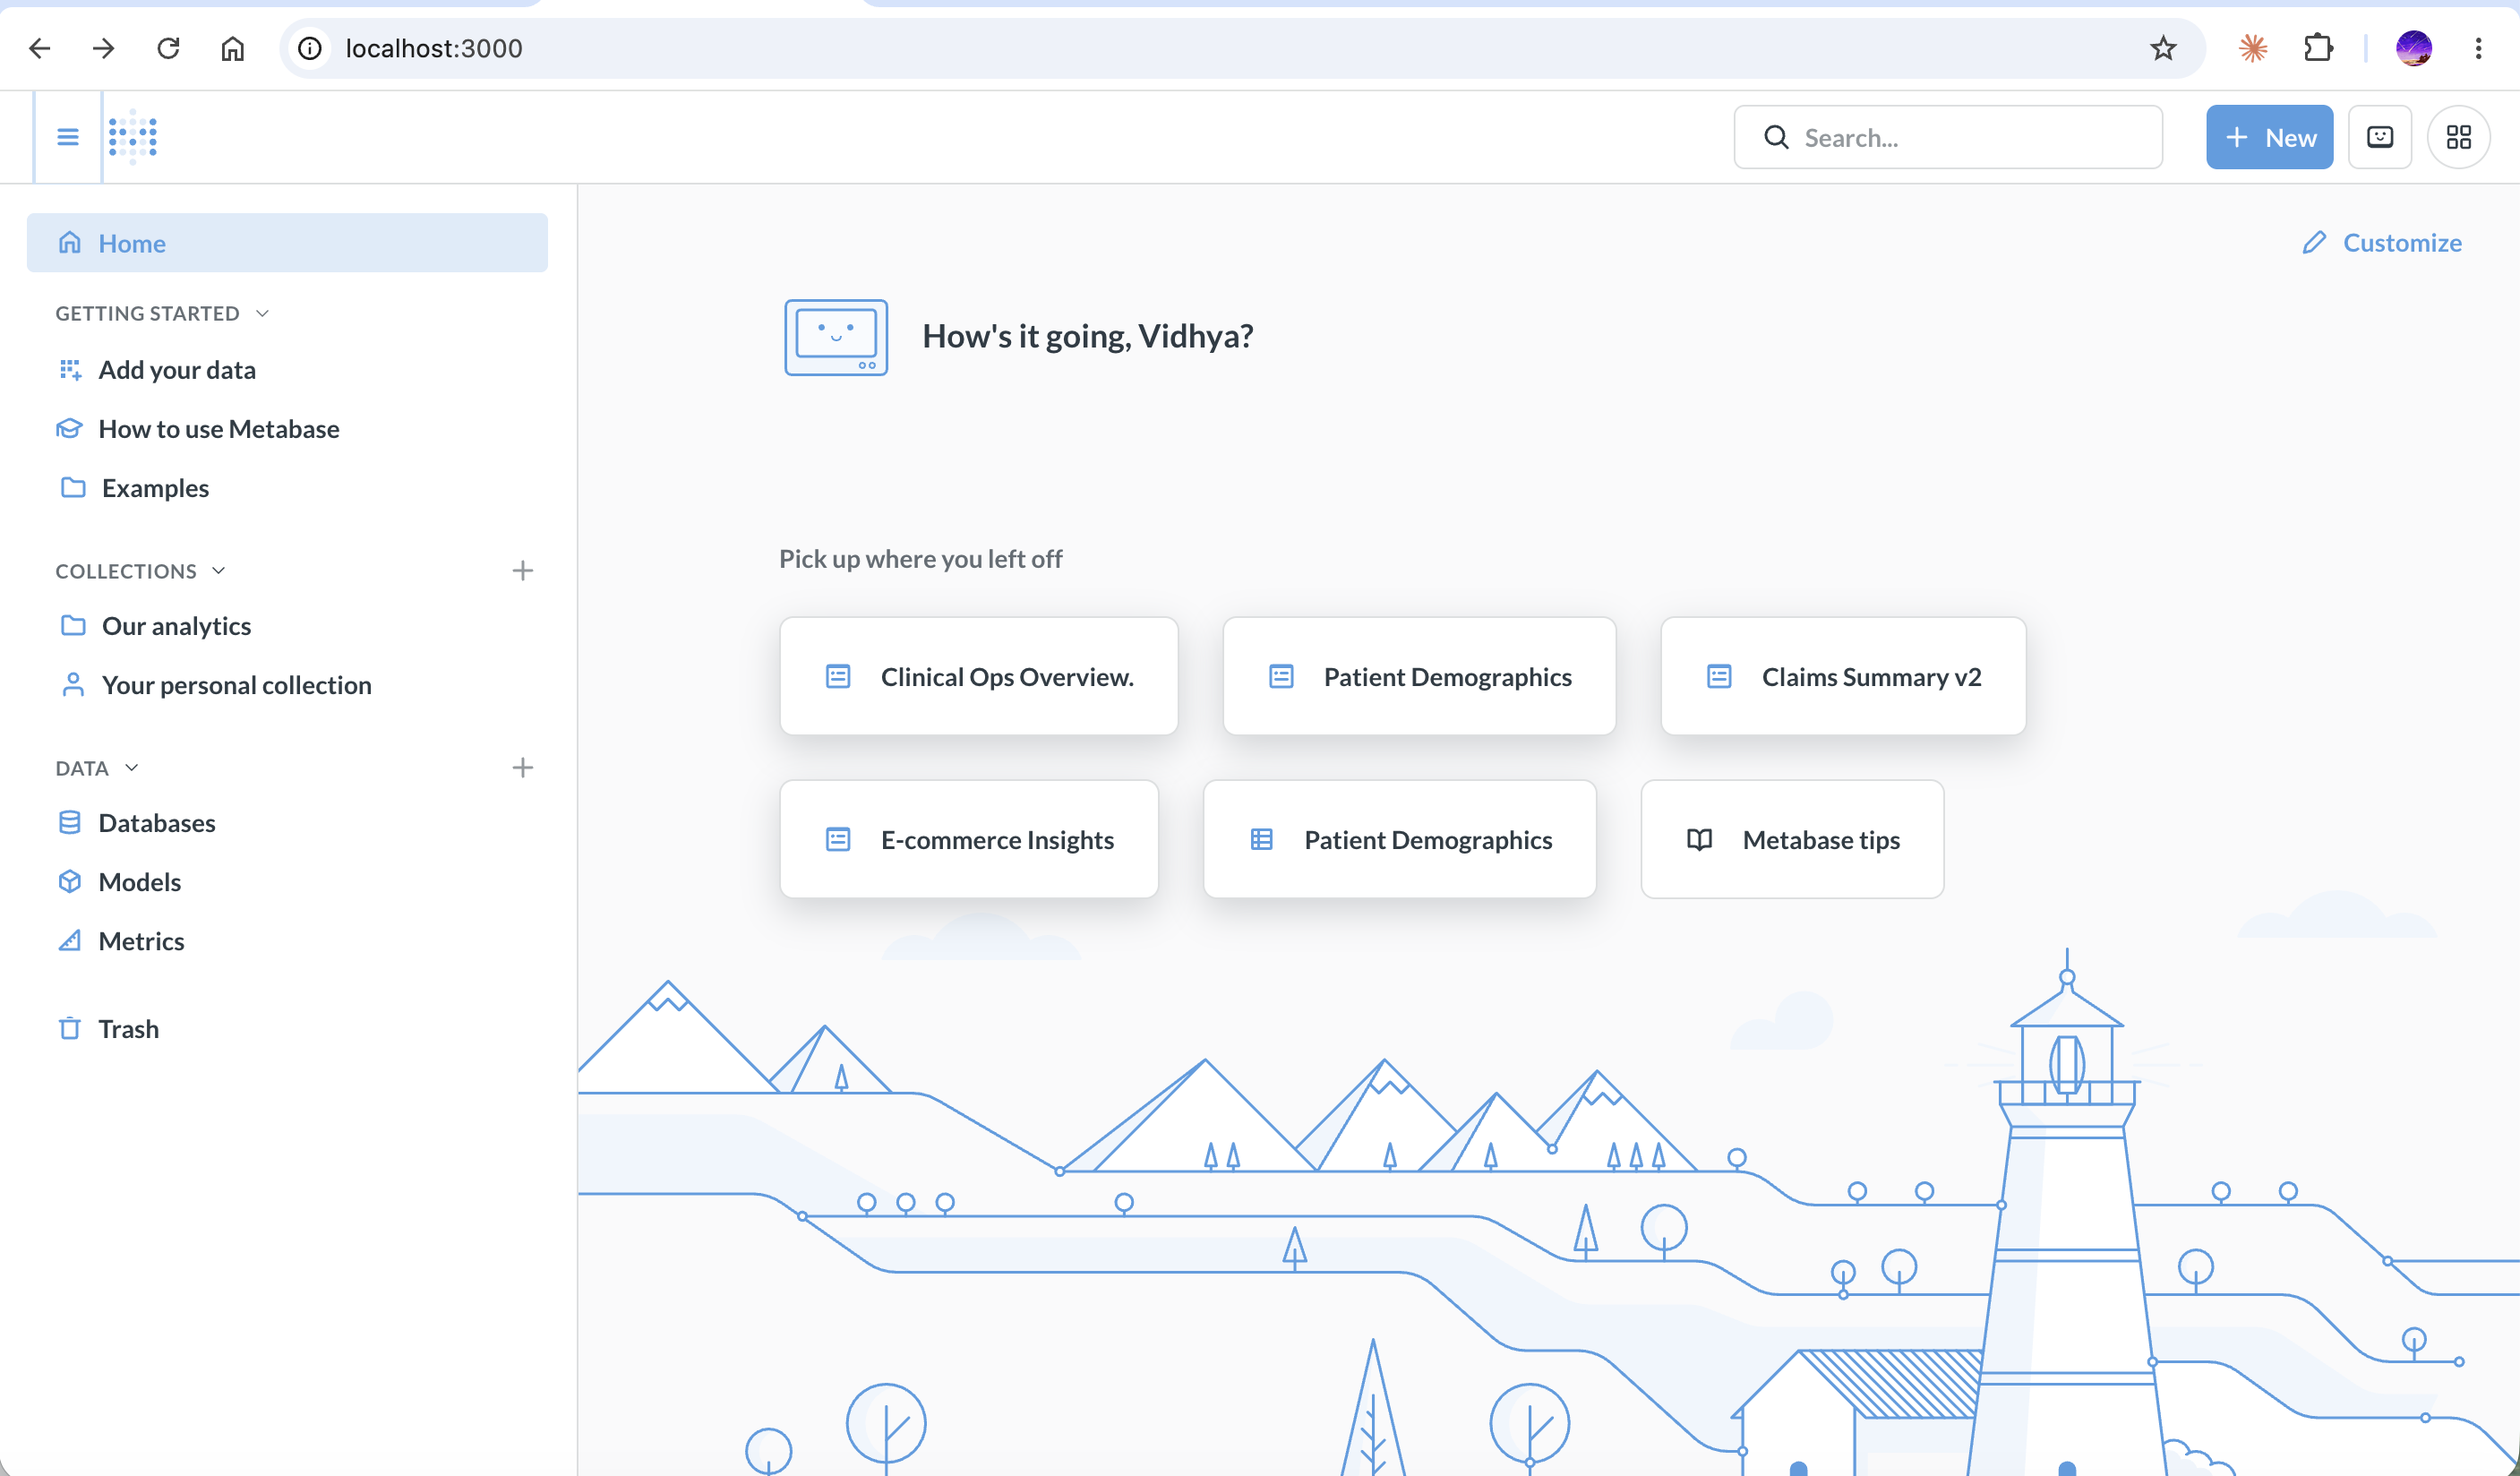Click the Customize link
The image size is (2520, 1476).
click(x=2381, y=243)
